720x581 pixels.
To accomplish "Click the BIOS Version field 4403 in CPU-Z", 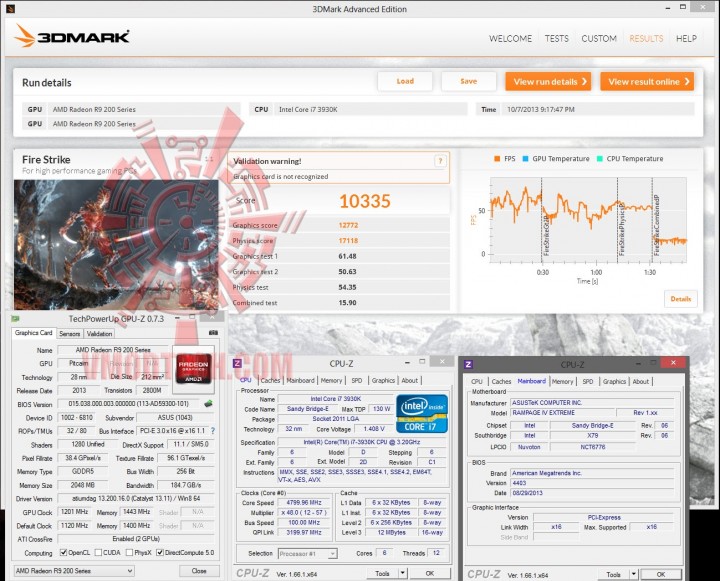I will [592, 483].
